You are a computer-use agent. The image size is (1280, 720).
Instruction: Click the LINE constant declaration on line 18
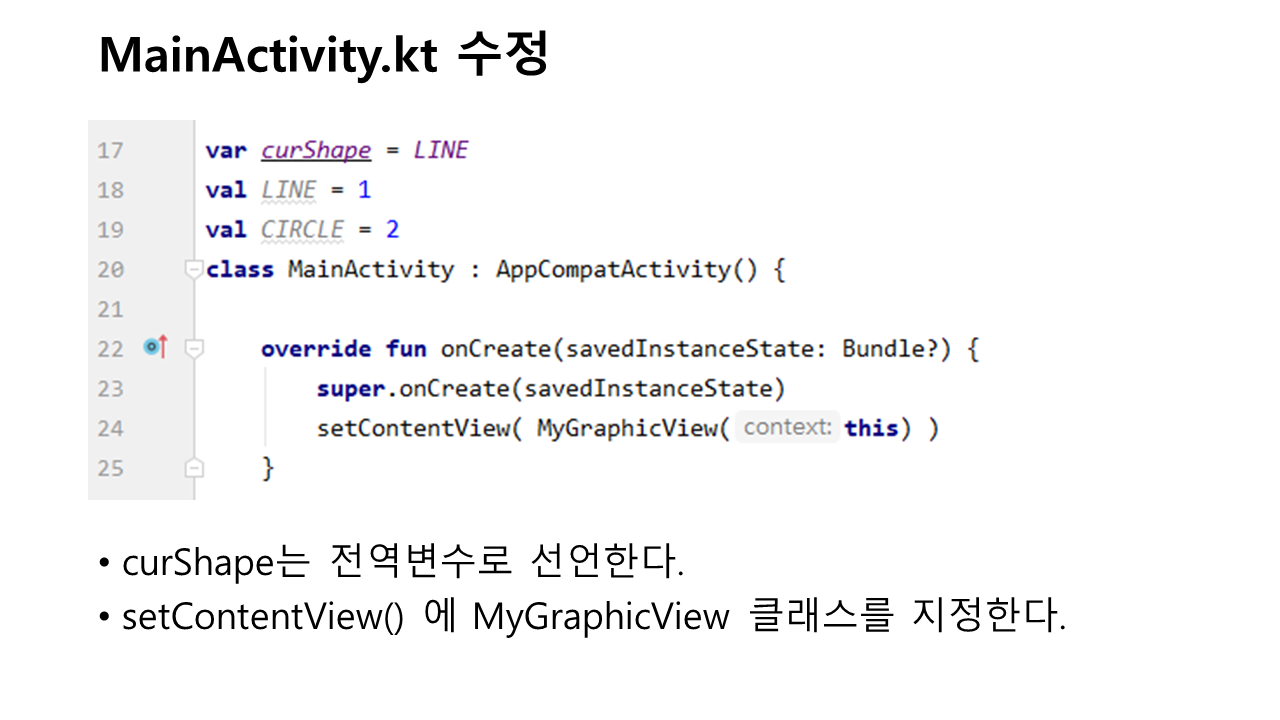tap(288, 189)
